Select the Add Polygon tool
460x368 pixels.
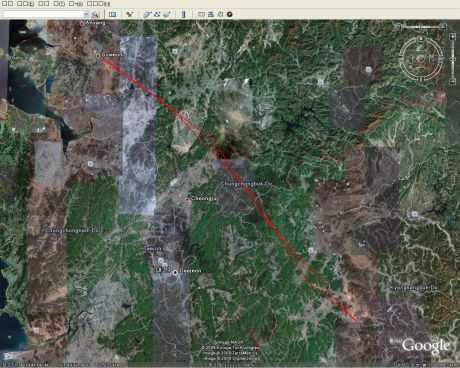tap(147, 14)
